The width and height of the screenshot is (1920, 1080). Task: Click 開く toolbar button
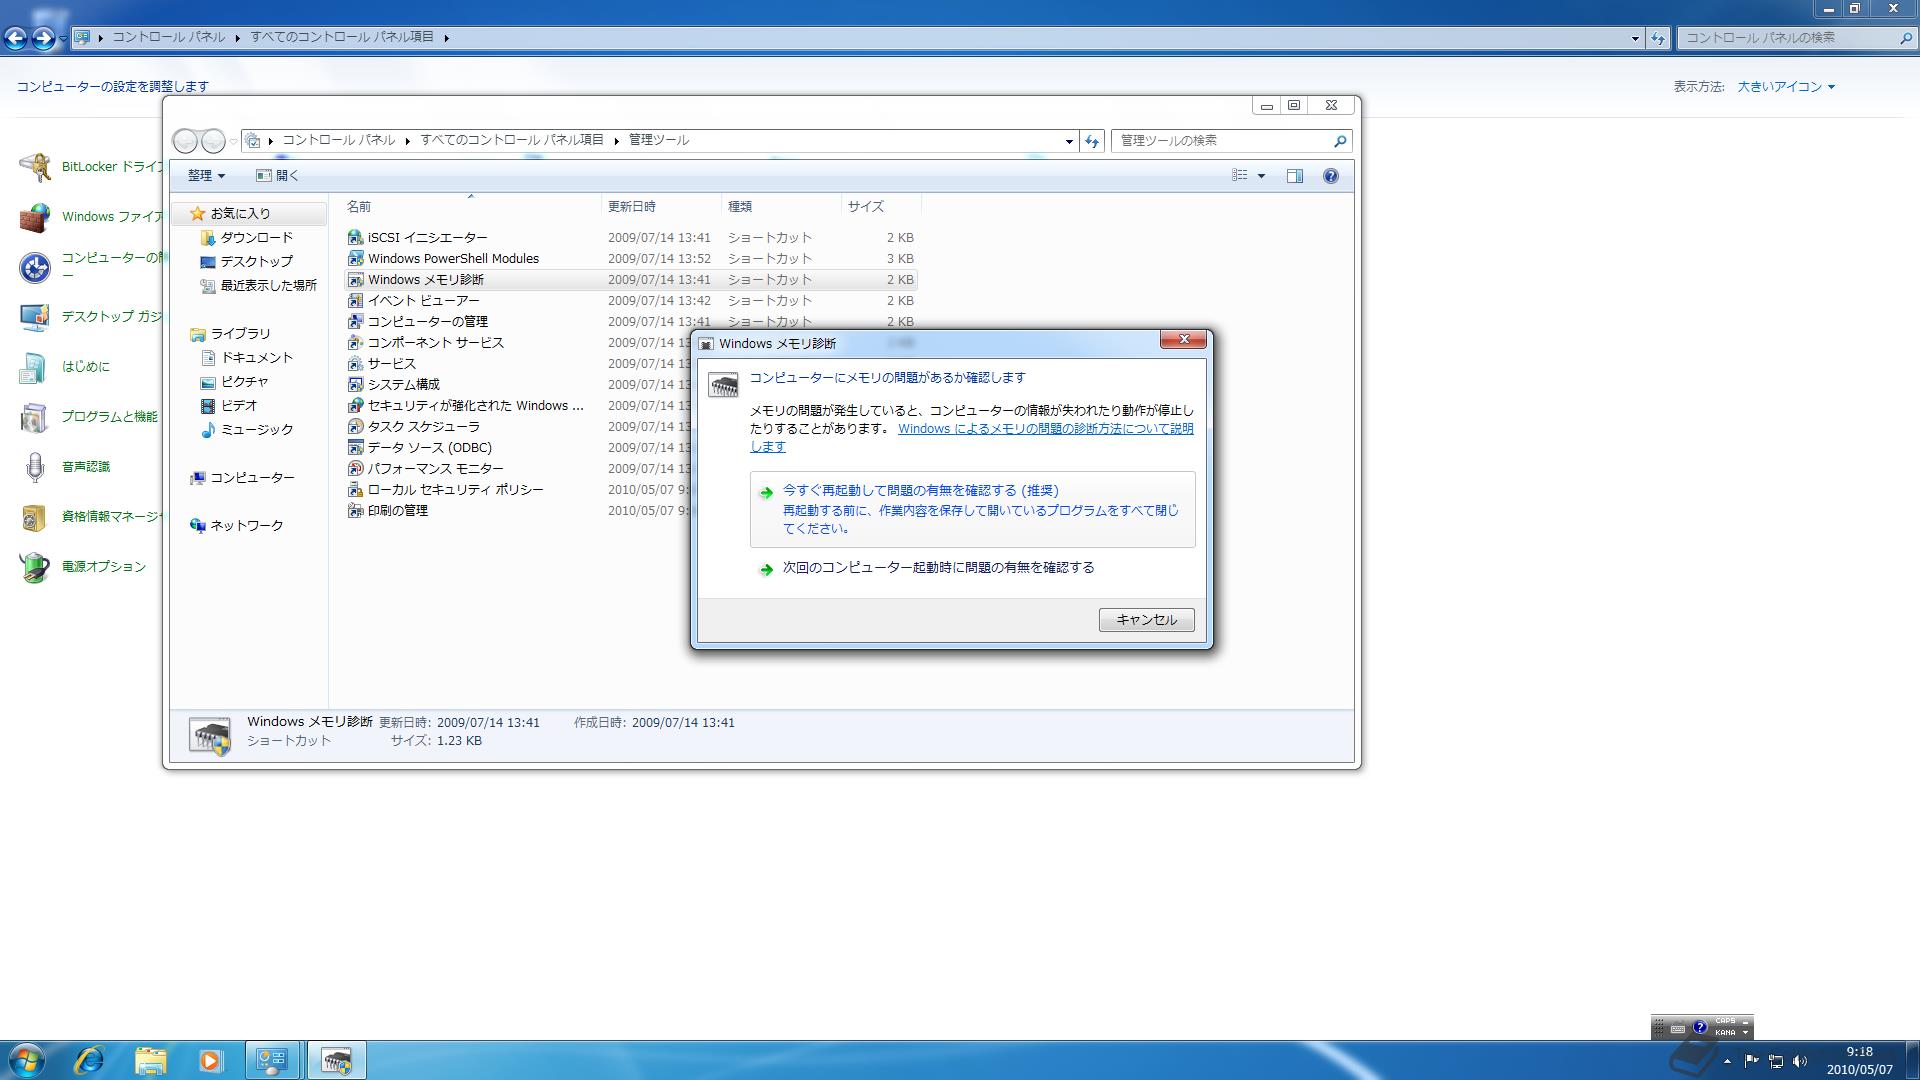pos(277,176)
